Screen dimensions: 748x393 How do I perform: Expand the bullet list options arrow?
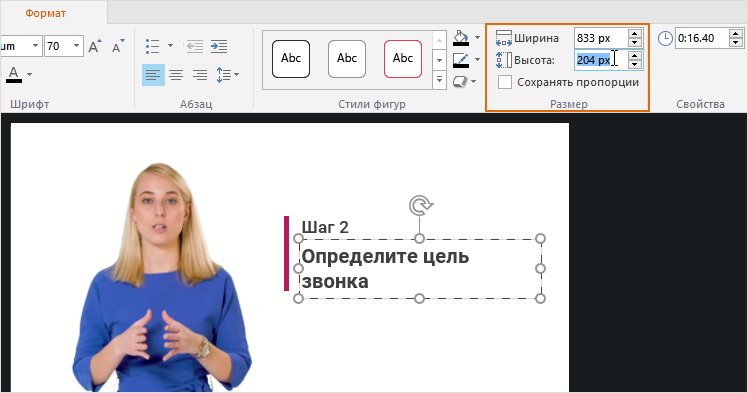(170, 46)
